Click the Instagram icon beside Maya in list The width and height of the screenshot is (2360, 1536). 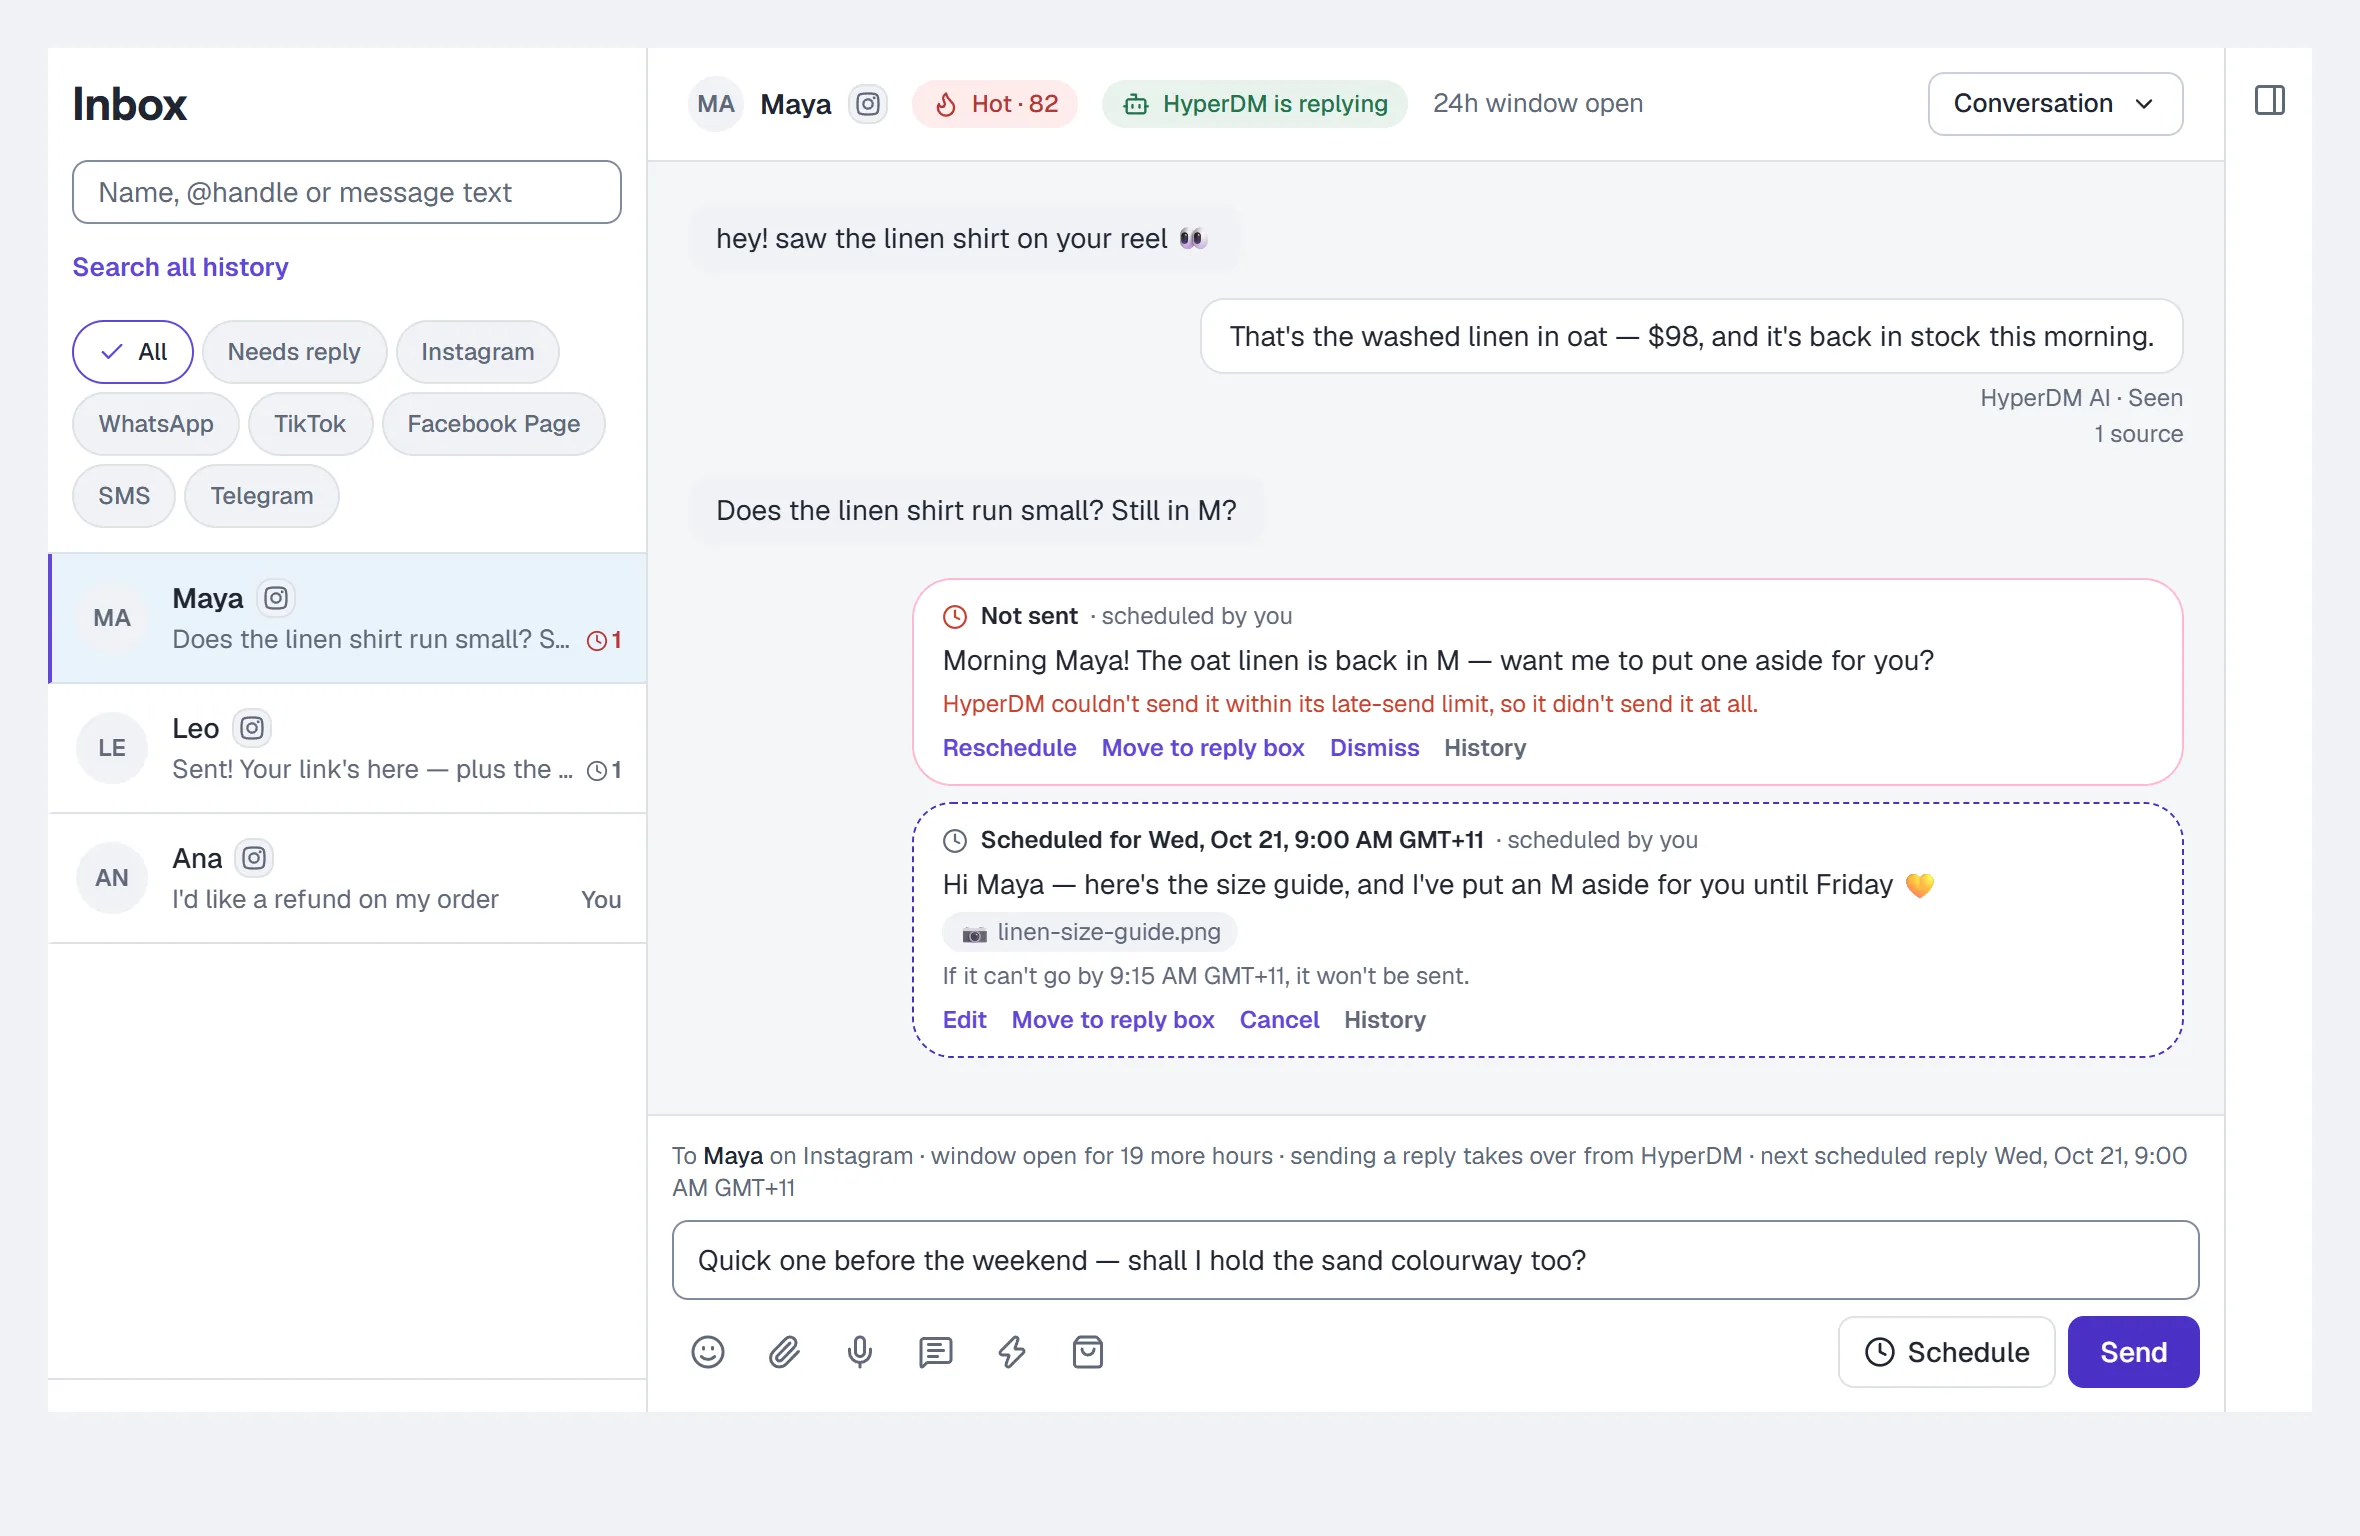(276, 598)
